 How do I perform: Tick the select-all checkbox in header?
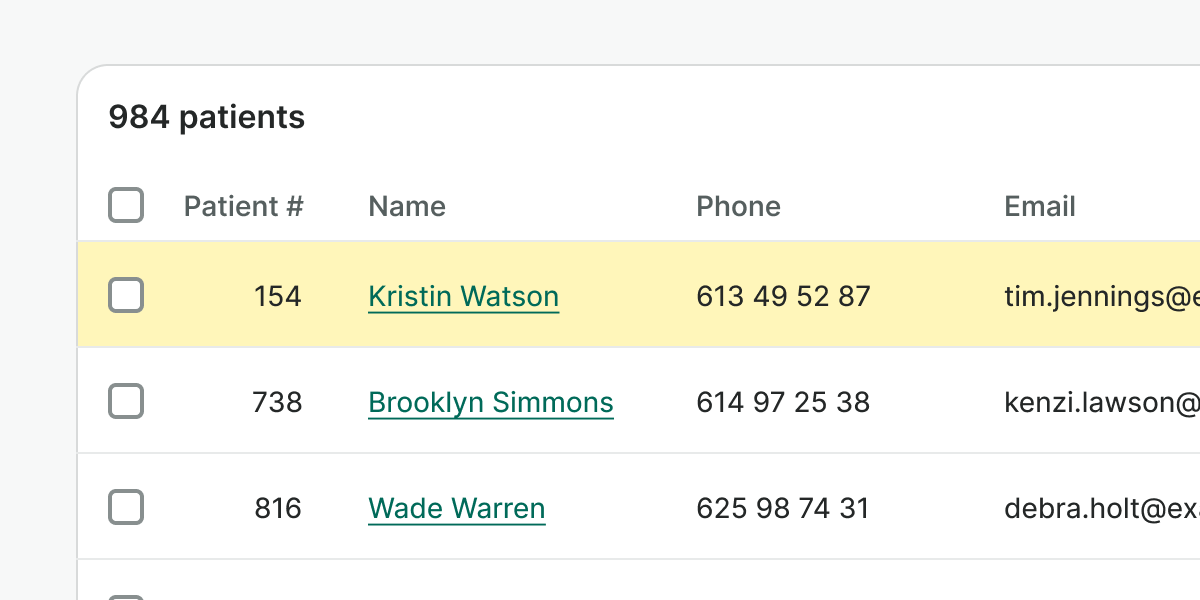(x=126, y=206)
